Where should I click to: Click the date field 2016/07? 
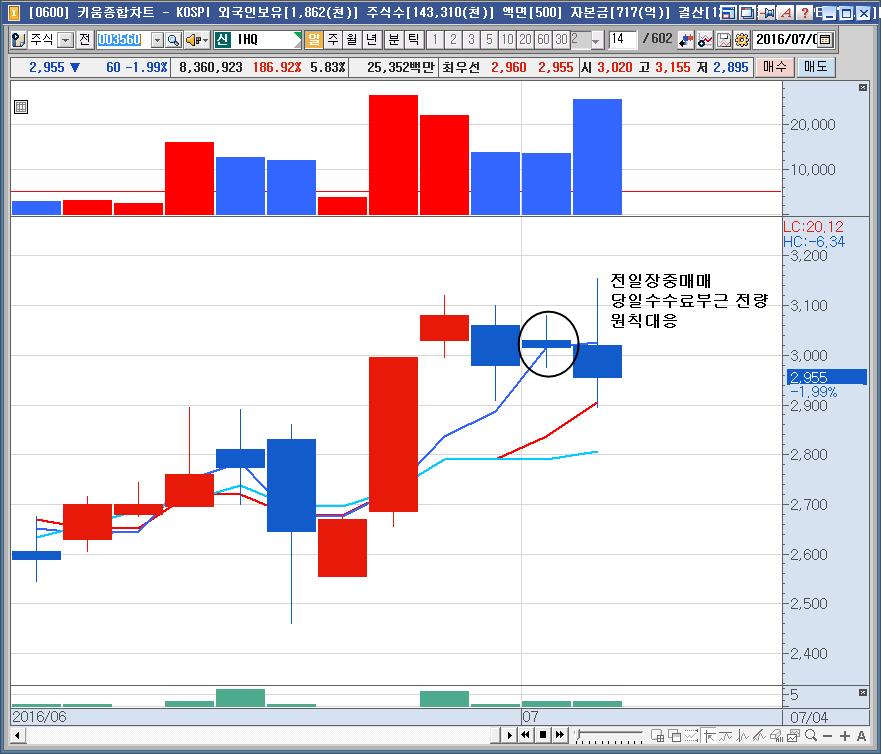(x=785, y=40)
